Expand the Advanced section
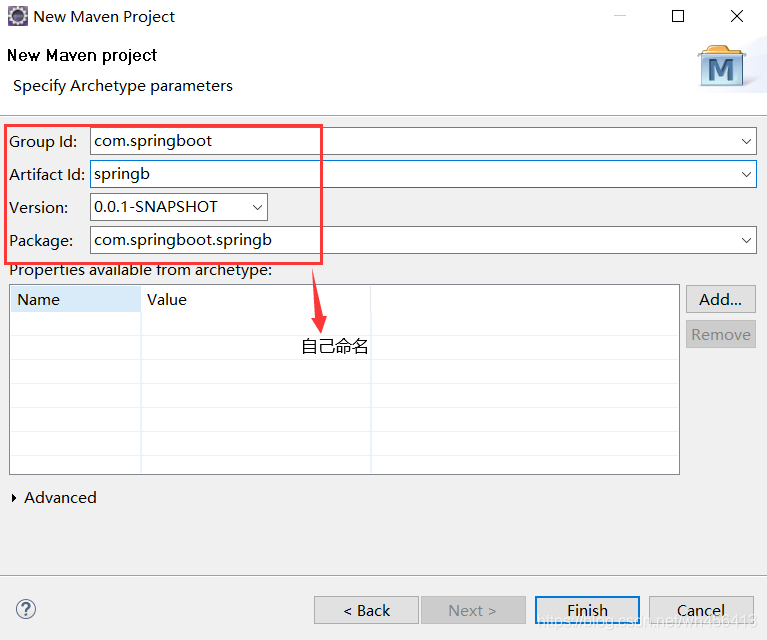This screenshot has height=640, width=767. click(14, 498)
